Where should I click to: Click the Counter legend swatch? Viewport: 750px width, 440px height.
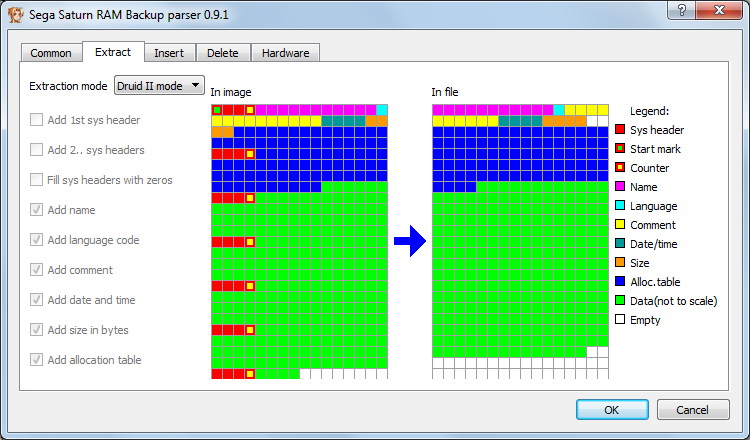(620, 167)
